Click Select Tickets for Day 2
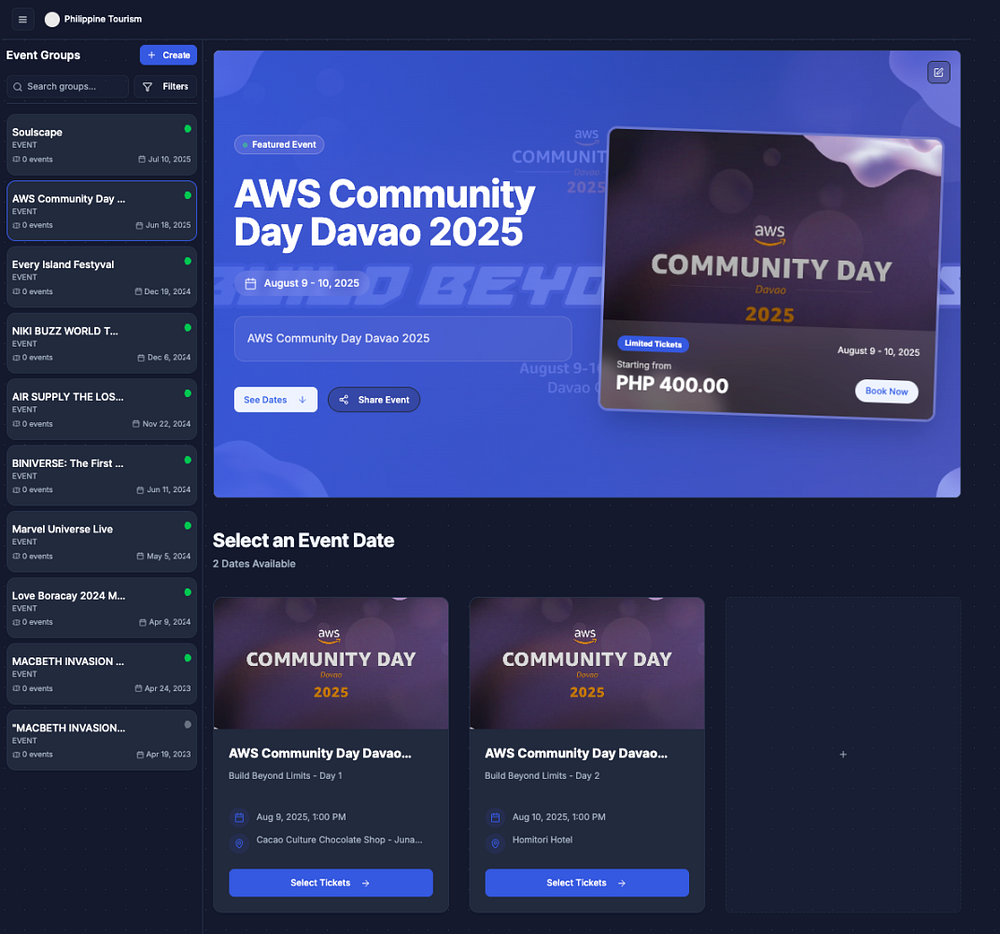The width and height of the screenshot is (1000, 934). pos(587,883)
